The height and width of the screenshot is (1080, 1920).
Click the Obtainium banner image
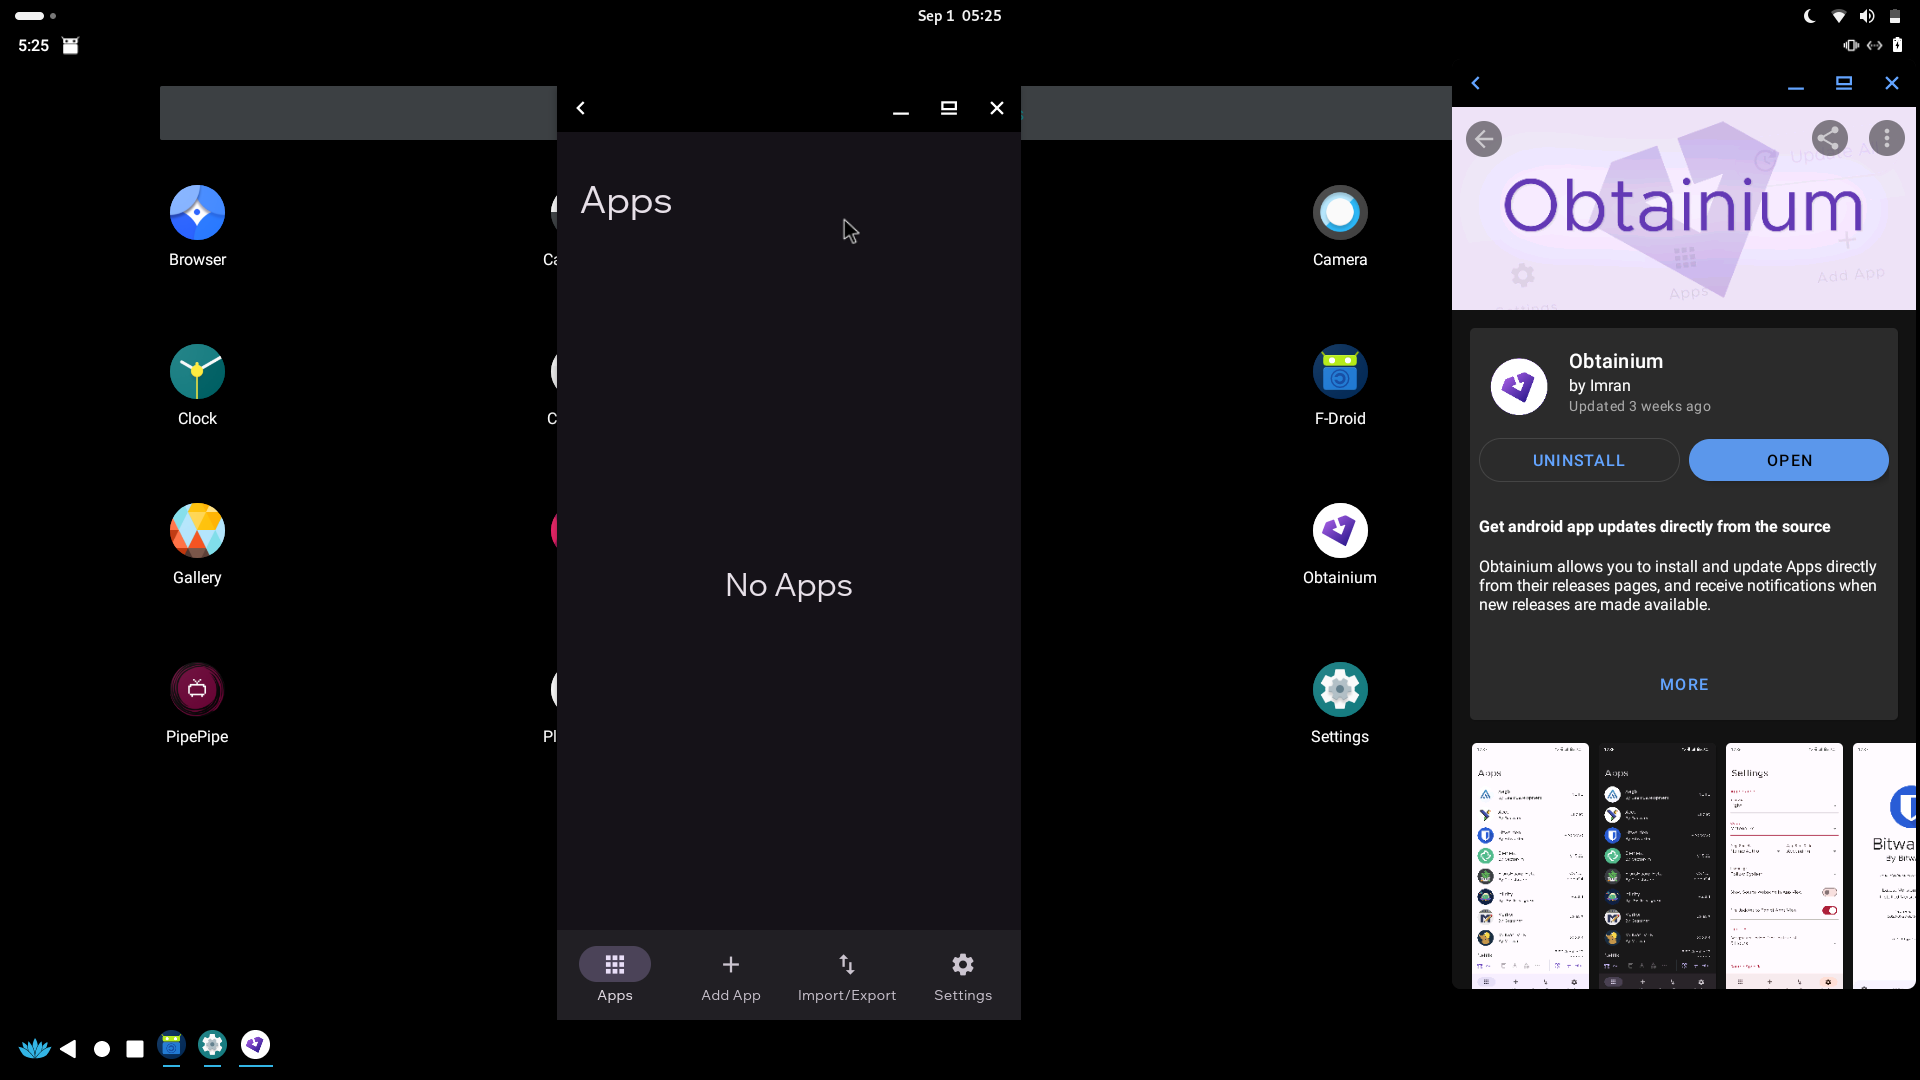coord(1684,208)
